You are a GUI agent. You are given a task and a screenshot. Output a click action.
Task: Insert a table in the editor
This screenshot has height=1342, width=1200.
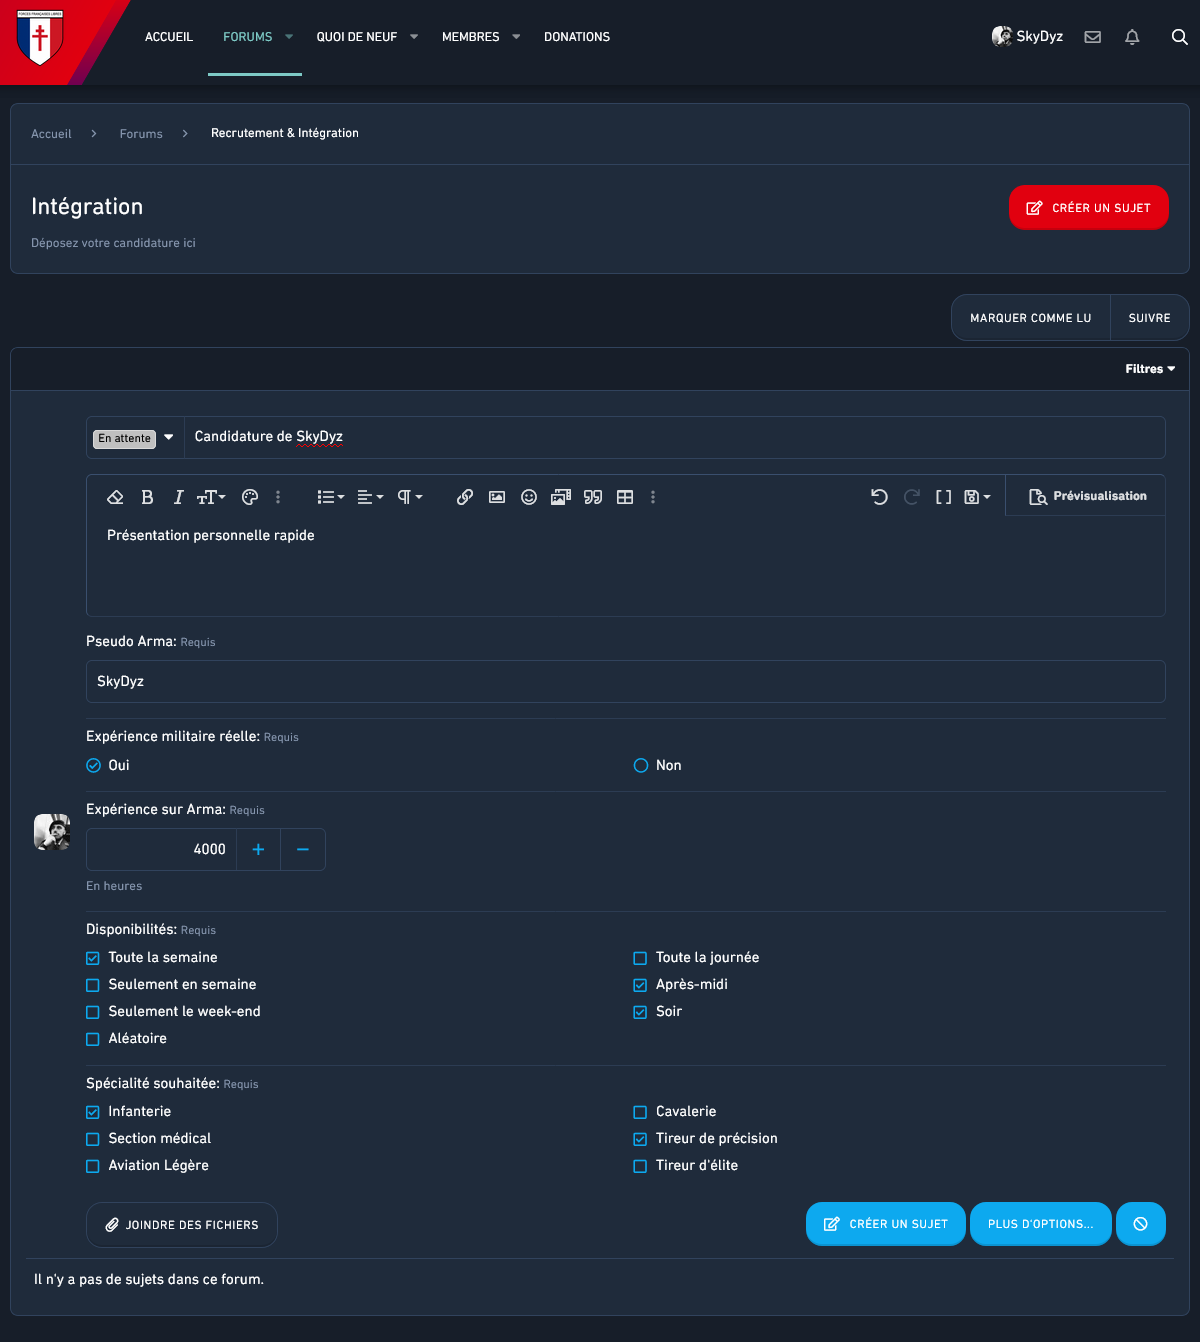[x=625, y=497]
